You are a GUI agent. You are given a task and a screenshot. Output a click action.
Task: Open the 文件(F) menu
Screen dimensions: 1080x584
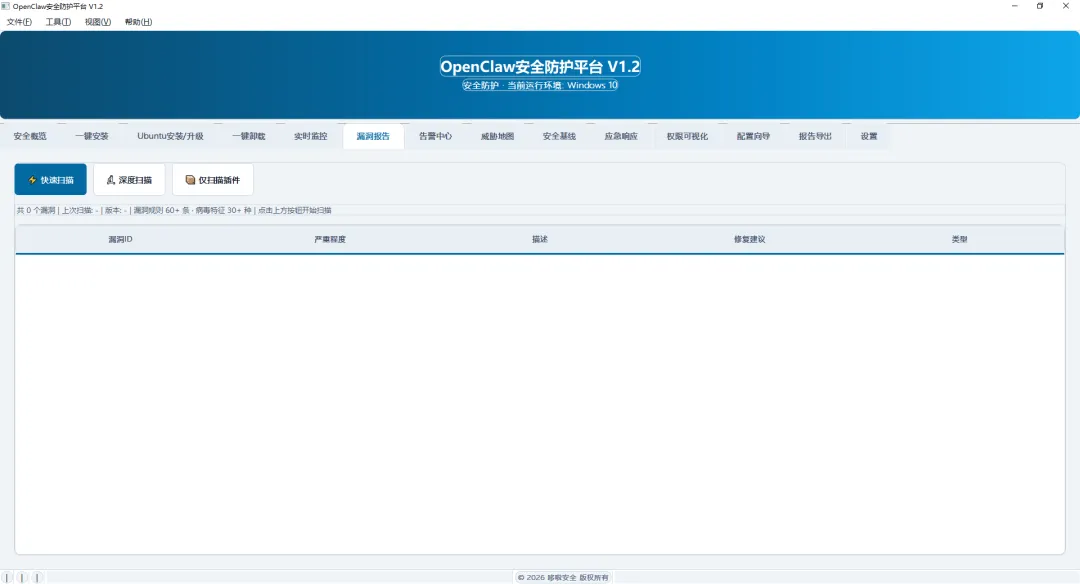pyautogui.click(x=19, y=22)
